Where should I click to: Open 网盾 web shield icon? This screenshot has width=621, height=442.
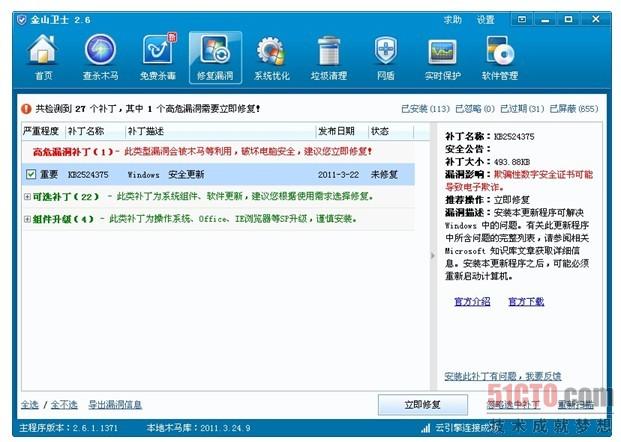(385, 57)
